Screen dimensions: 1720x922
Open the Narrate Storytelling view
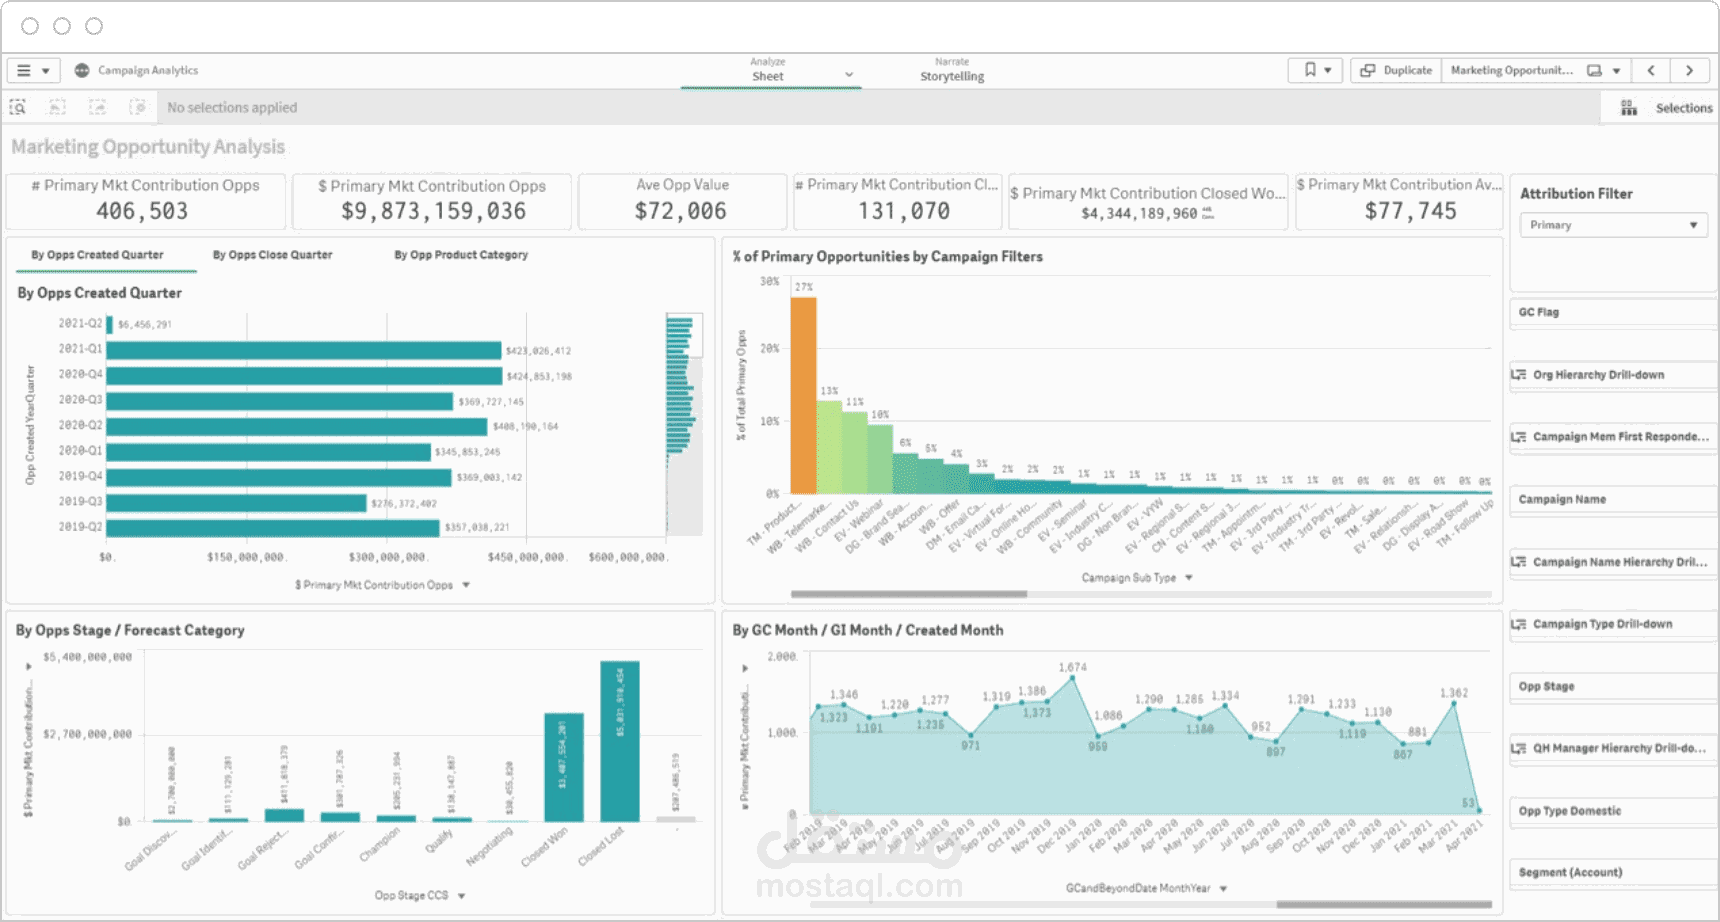952,70
